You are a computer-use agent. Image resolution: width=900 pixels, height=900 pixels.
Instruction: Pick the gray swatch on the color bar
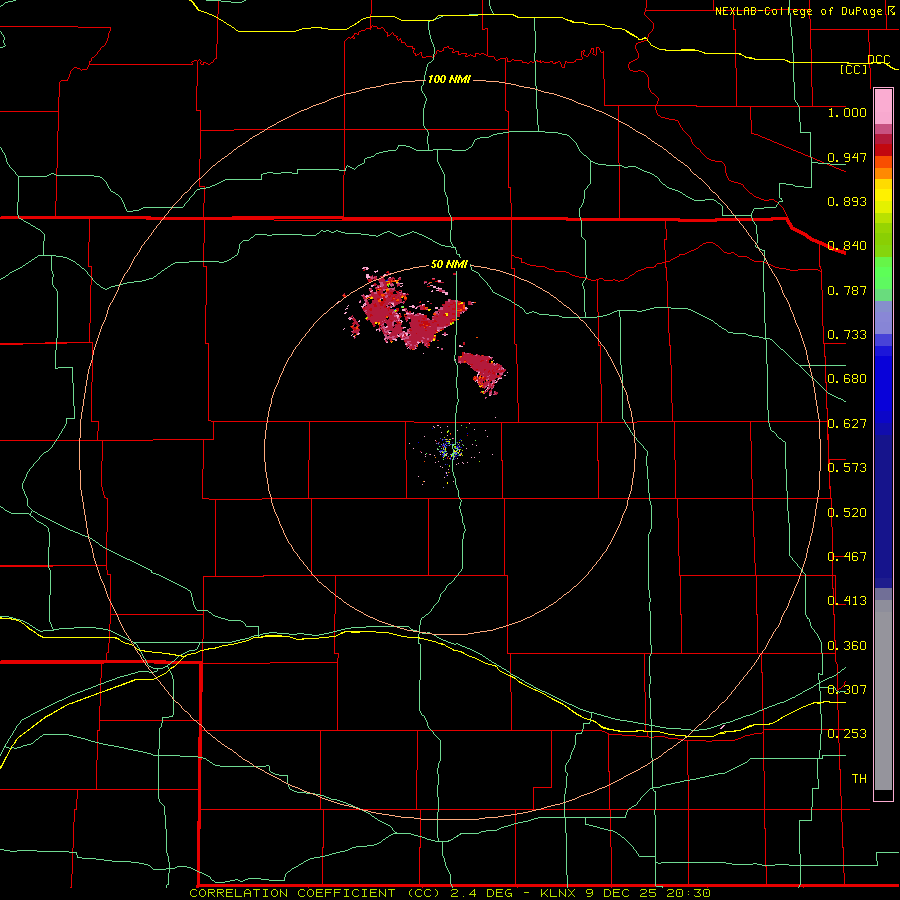[x=883, y=695]
